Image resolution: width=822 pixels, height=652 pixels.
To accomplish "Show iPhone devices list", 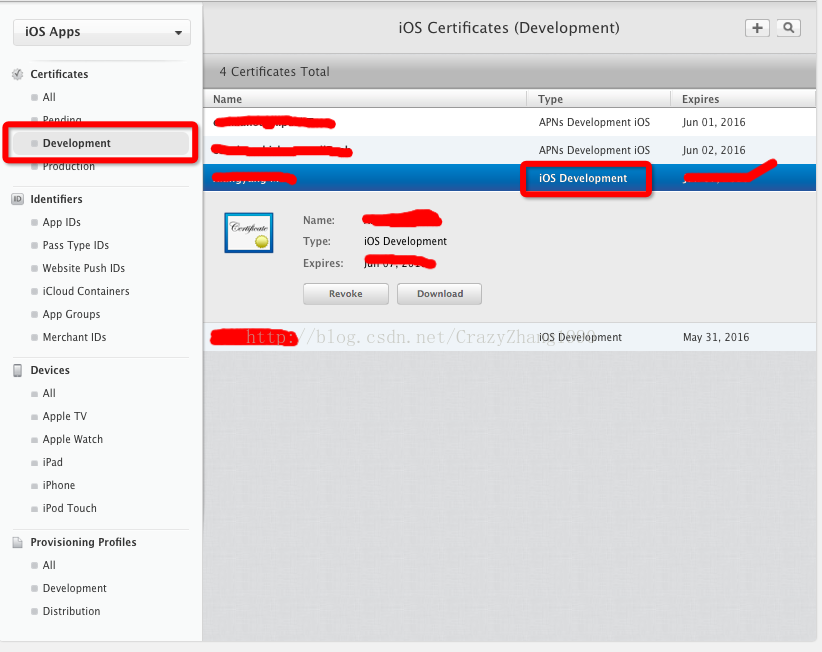I will 58,485.
